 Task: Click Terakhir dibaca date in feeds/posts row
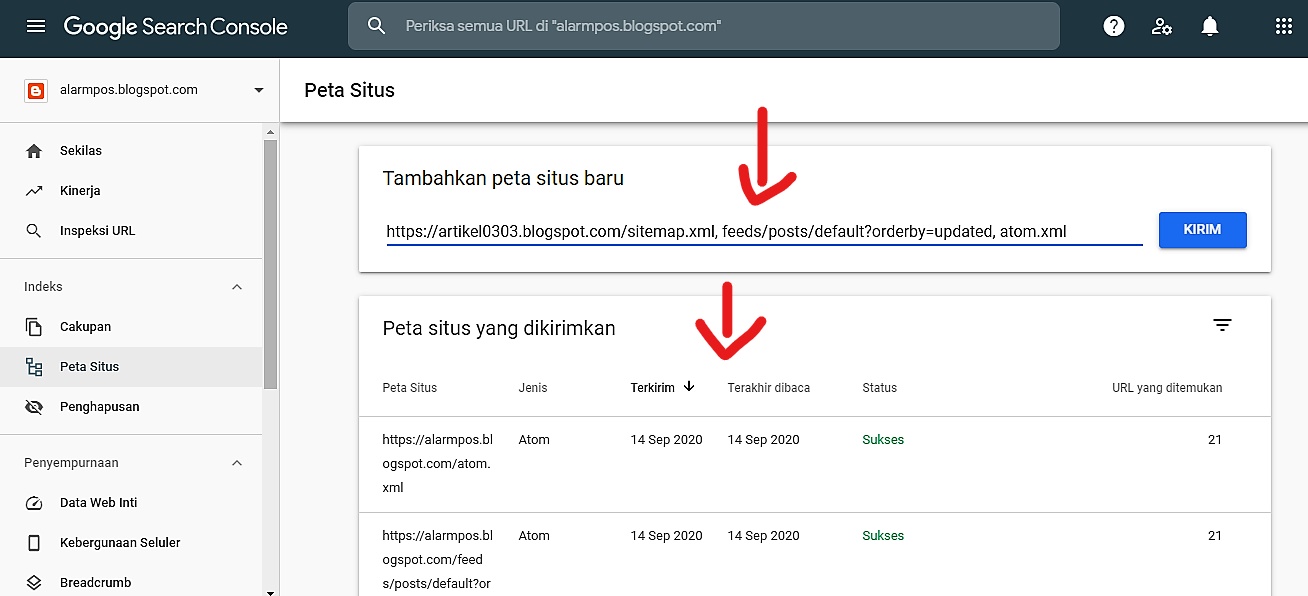coord(764,536)
